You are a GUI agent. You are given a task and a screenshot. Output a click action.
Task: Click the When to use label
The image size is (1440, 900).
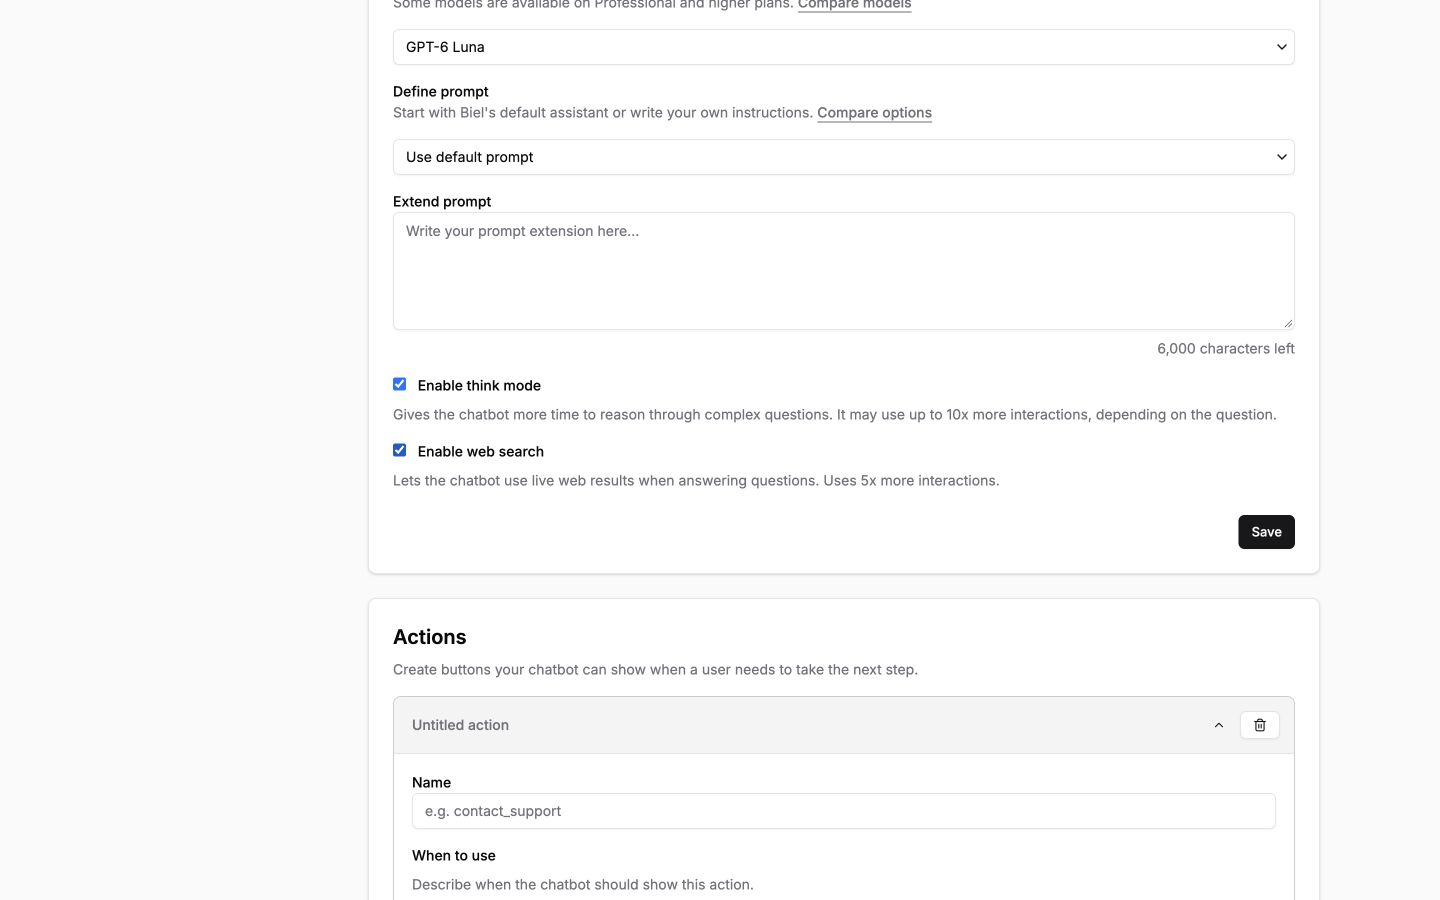click(454, 855)
